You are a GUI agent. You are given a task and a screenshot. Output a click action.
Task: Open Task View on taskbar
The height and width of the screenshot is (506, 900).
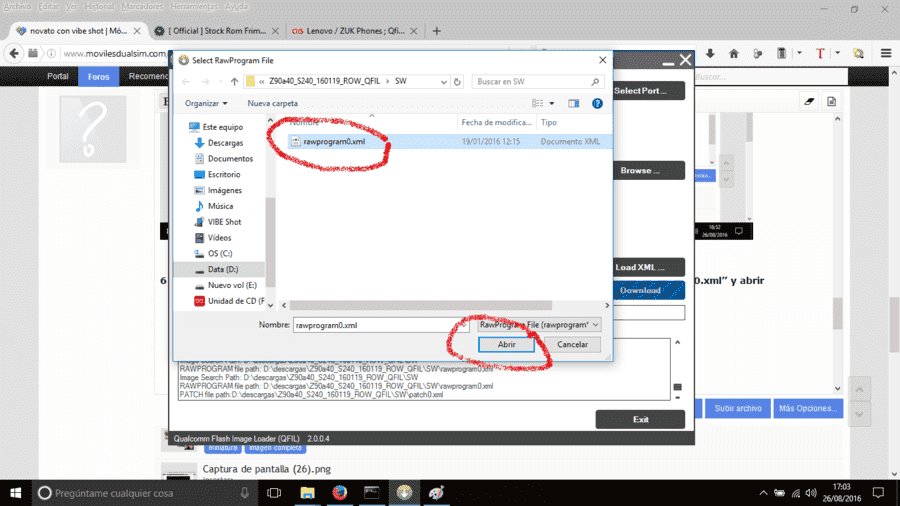(274, 493)
